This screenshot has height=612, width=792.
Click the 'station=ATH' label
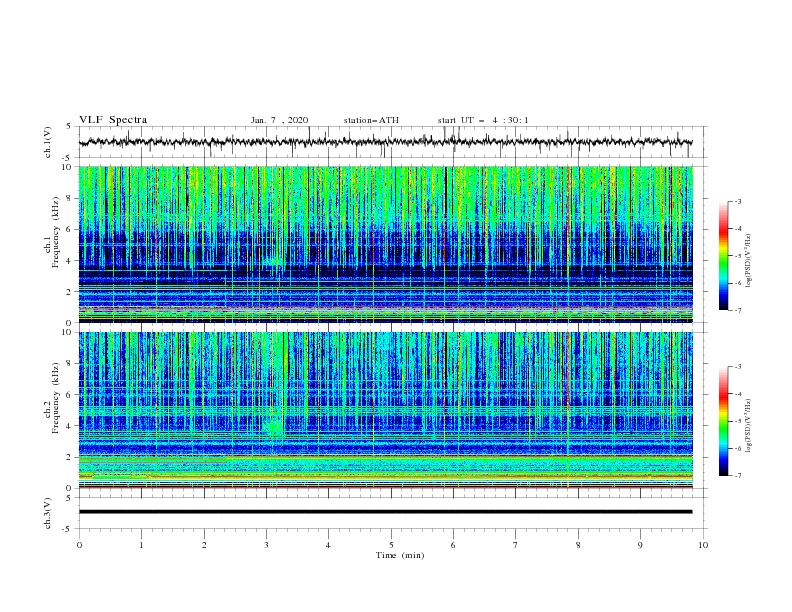[x=371, y=120]
